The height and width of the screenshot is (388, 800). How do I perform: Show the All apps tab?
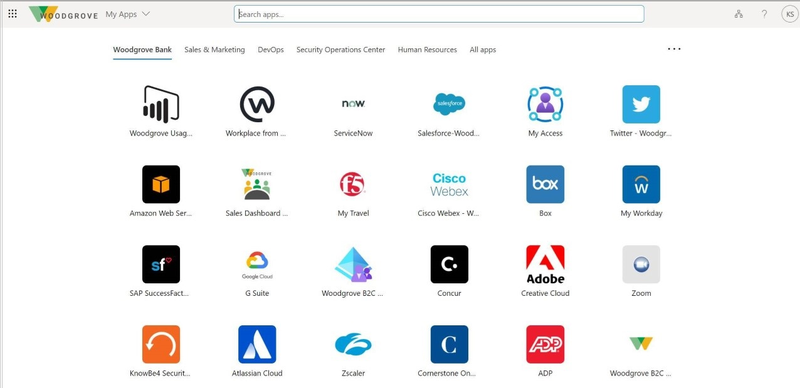coord(483,50)
